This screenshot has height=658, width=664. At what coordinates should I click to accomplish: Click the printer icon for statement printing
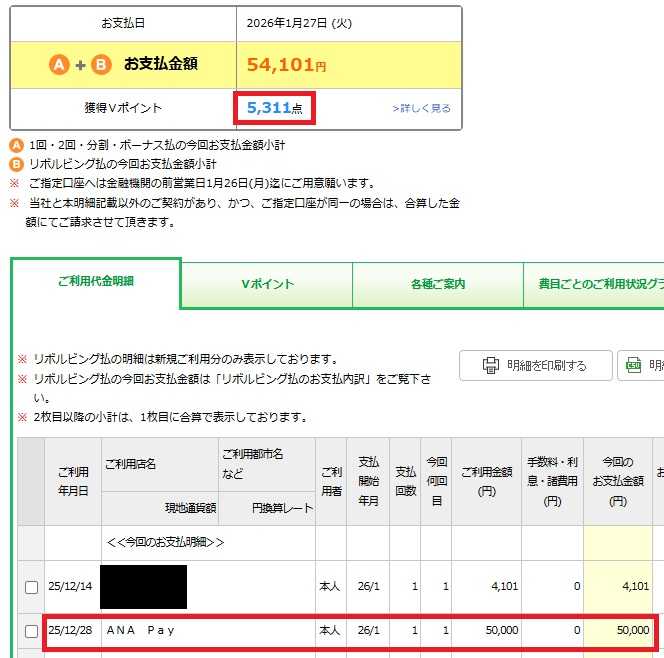coord(491,365)
